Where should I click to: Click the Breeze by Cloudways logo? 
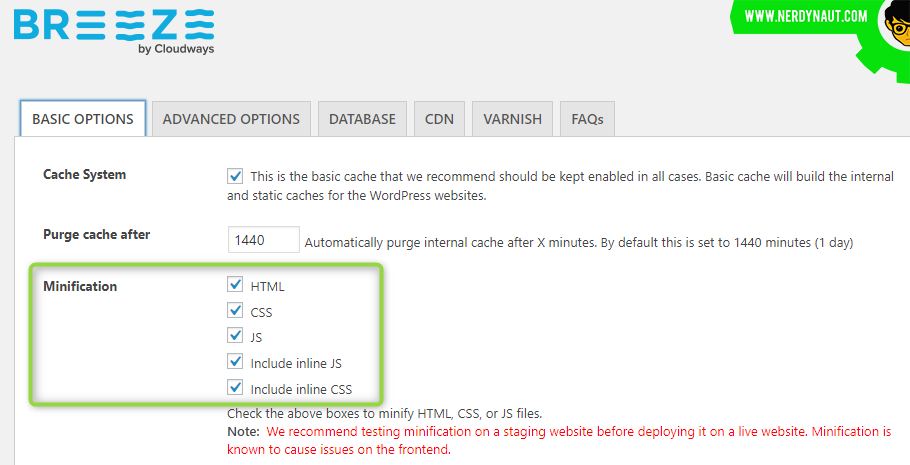[114, 32]
